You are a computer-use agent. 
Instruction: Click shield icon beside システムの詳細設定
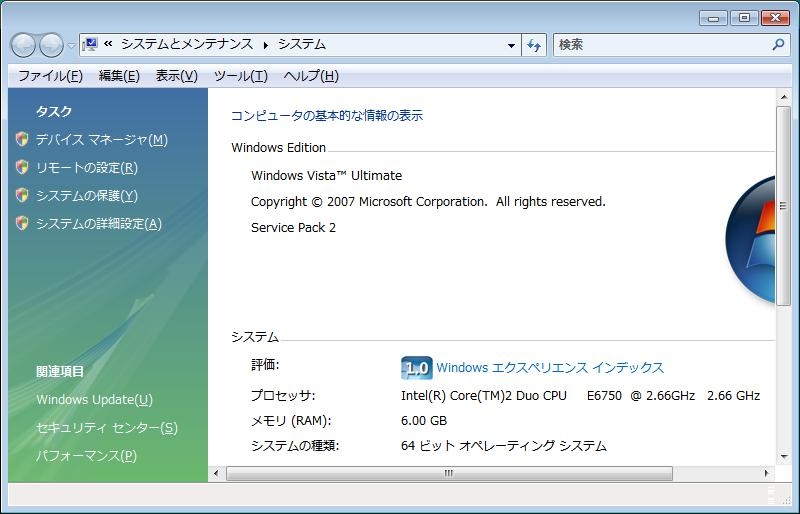pos(22,223)
